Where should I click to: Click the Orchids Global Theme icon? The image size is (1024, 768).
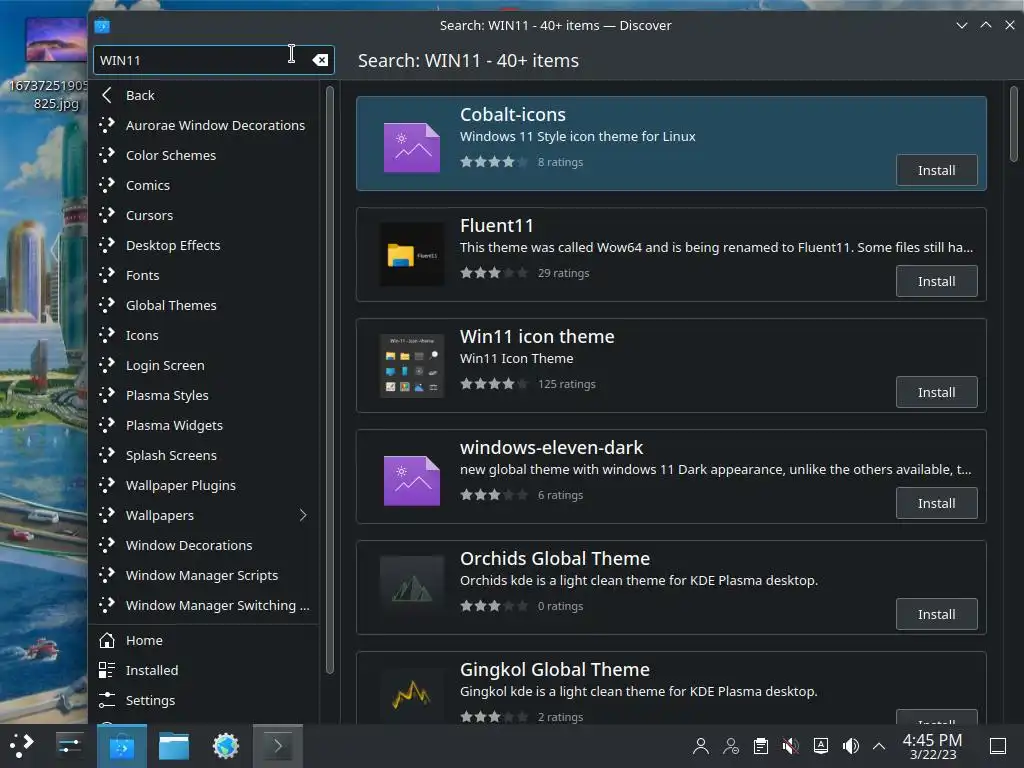coord(411,588)
